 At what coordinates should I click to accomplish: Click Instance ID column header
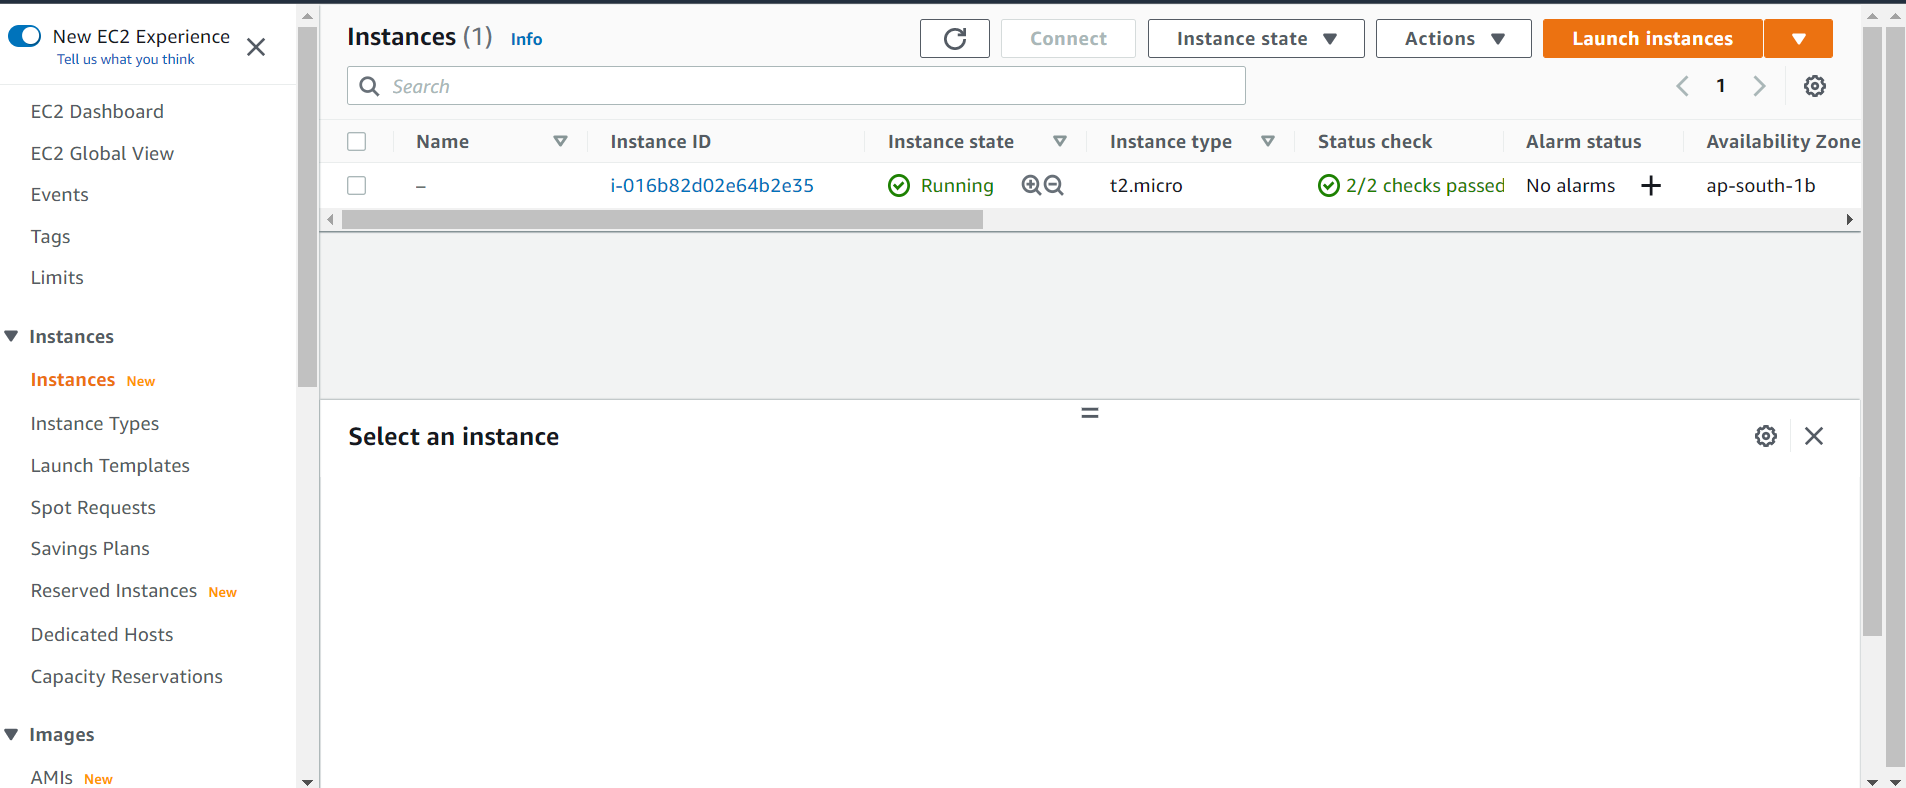[661, 142]
